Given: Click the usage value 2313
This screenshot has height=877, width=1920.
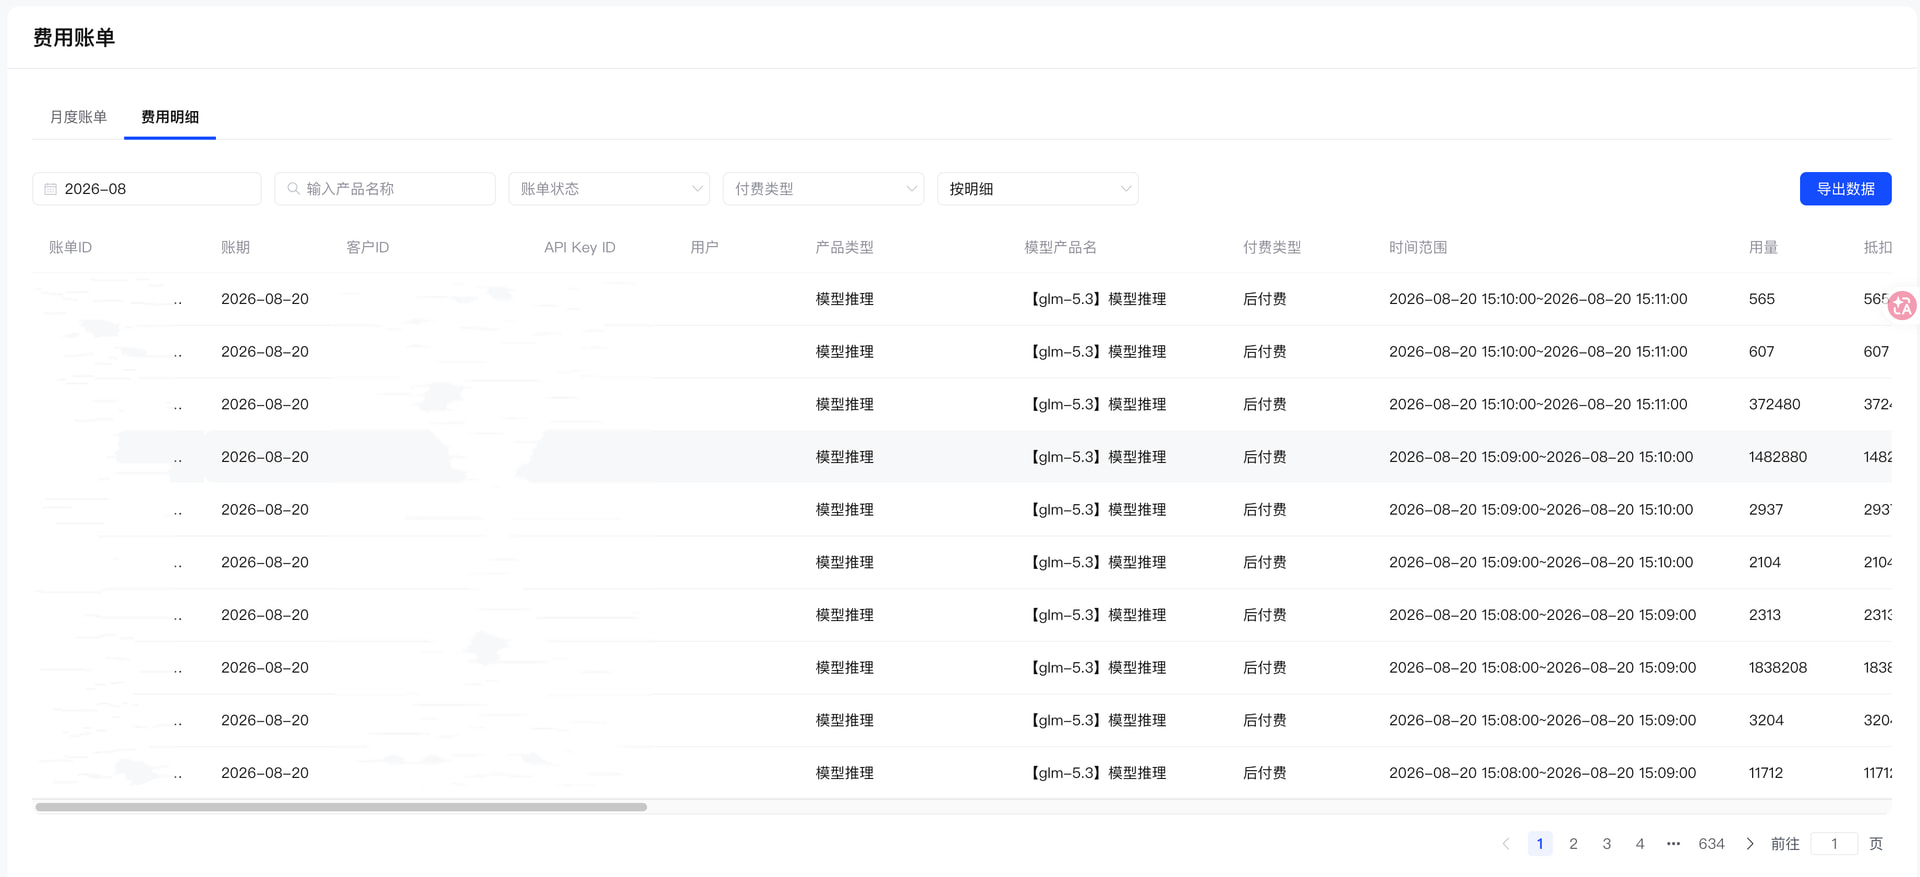Looking at the screenshot, I should tap(1764, 615).
